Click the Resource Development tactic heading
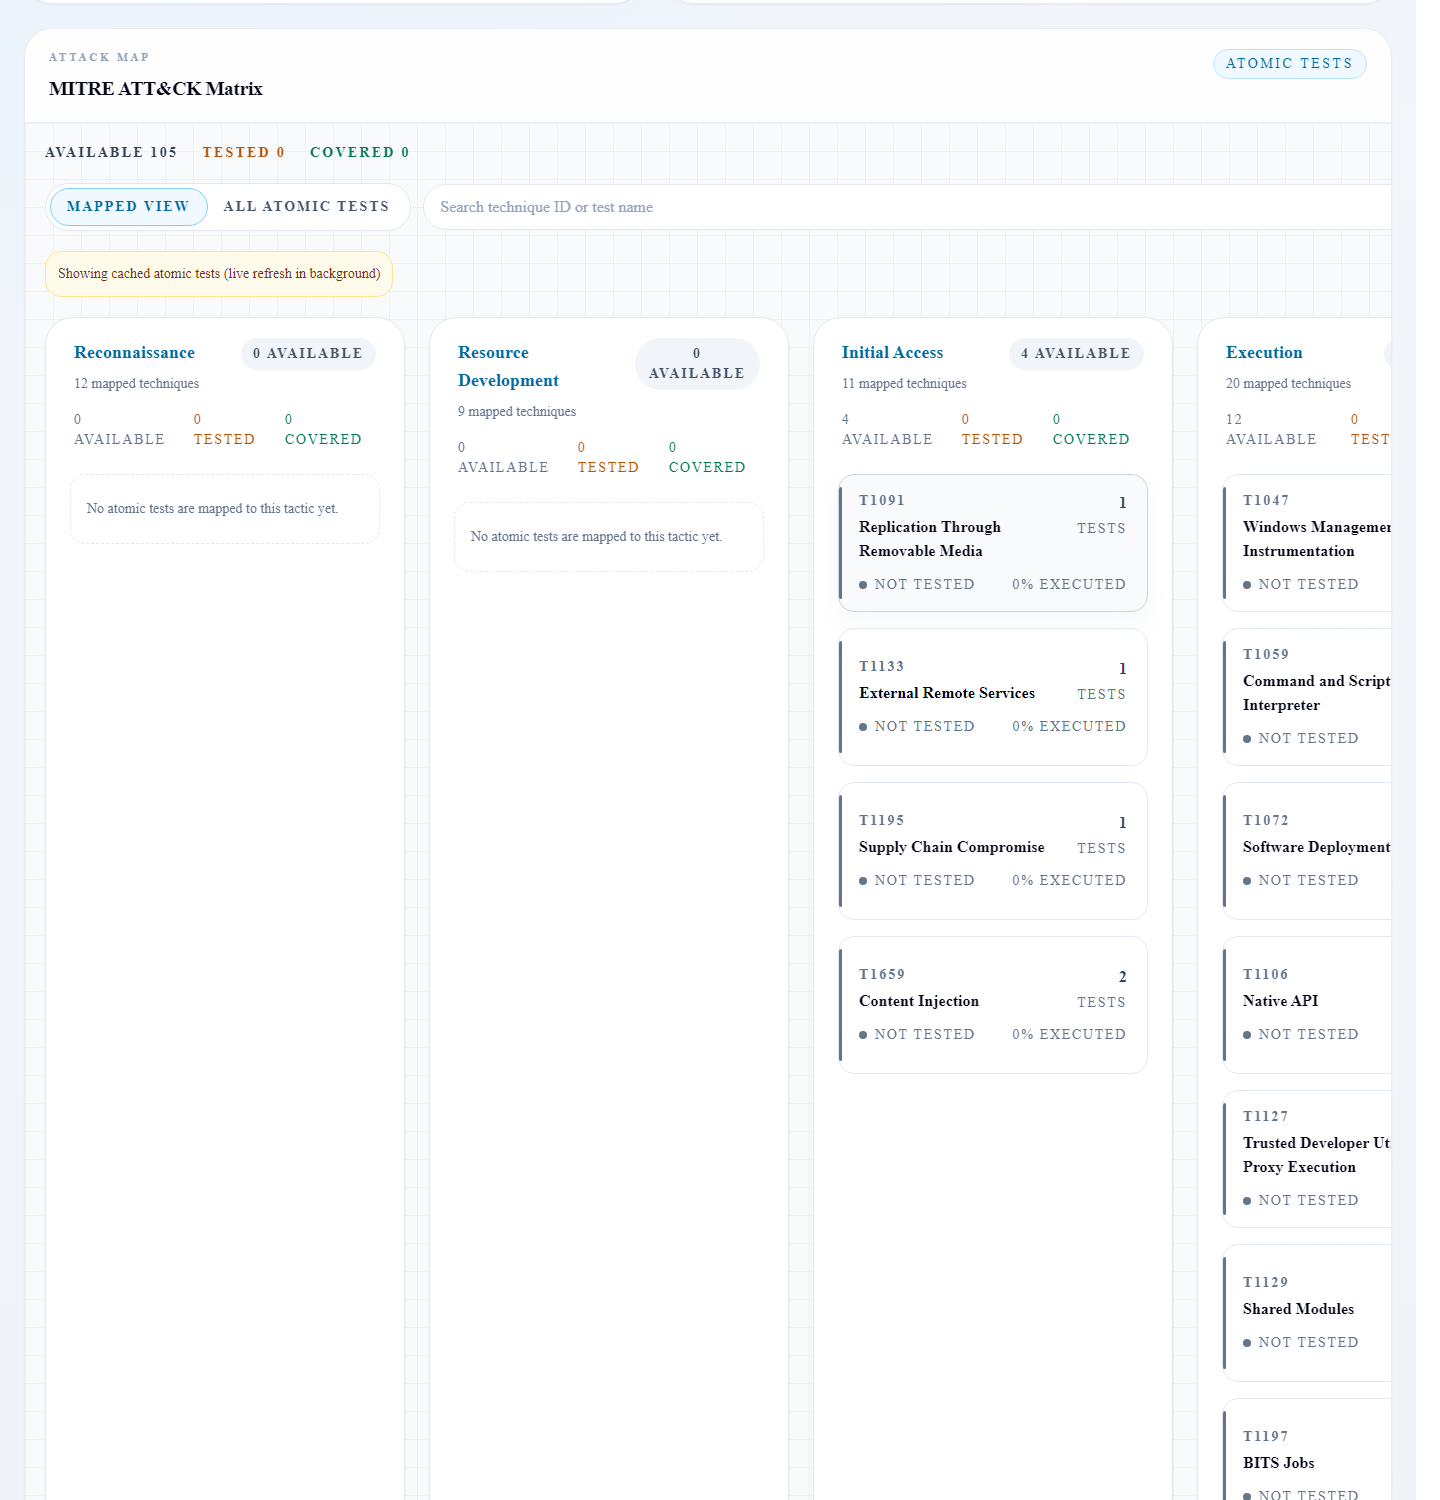The height and width of the screenshot is (1500, 1440). click(x=508, y=367)
